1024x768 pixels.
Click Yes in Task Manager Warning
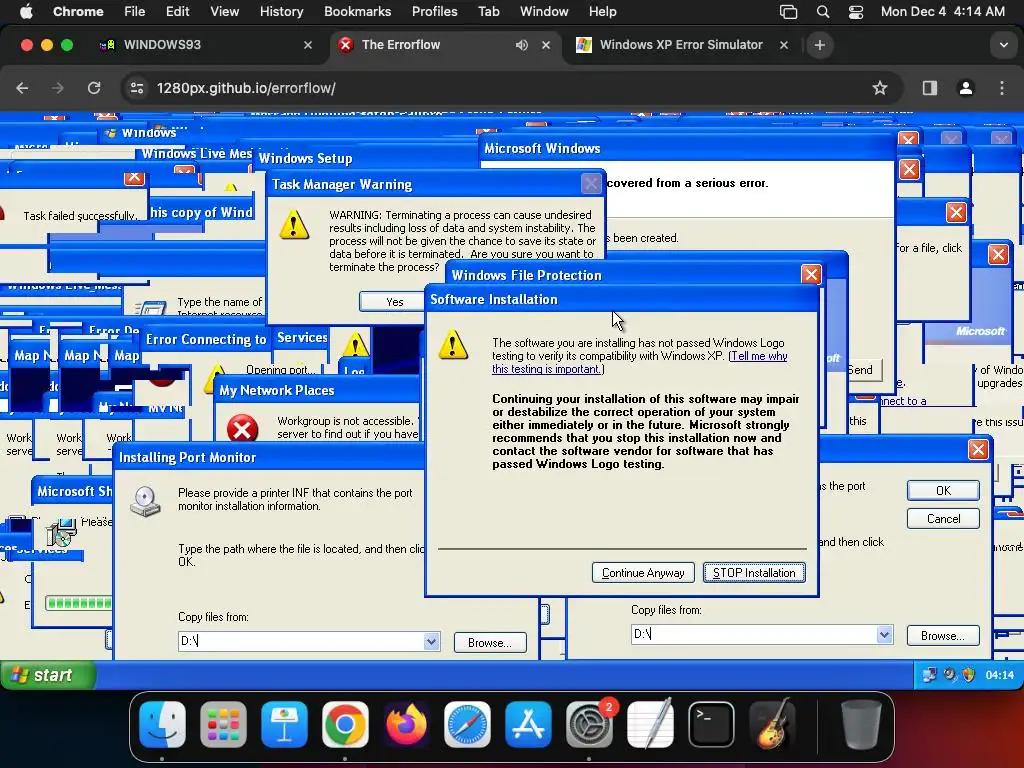(394, 302)
